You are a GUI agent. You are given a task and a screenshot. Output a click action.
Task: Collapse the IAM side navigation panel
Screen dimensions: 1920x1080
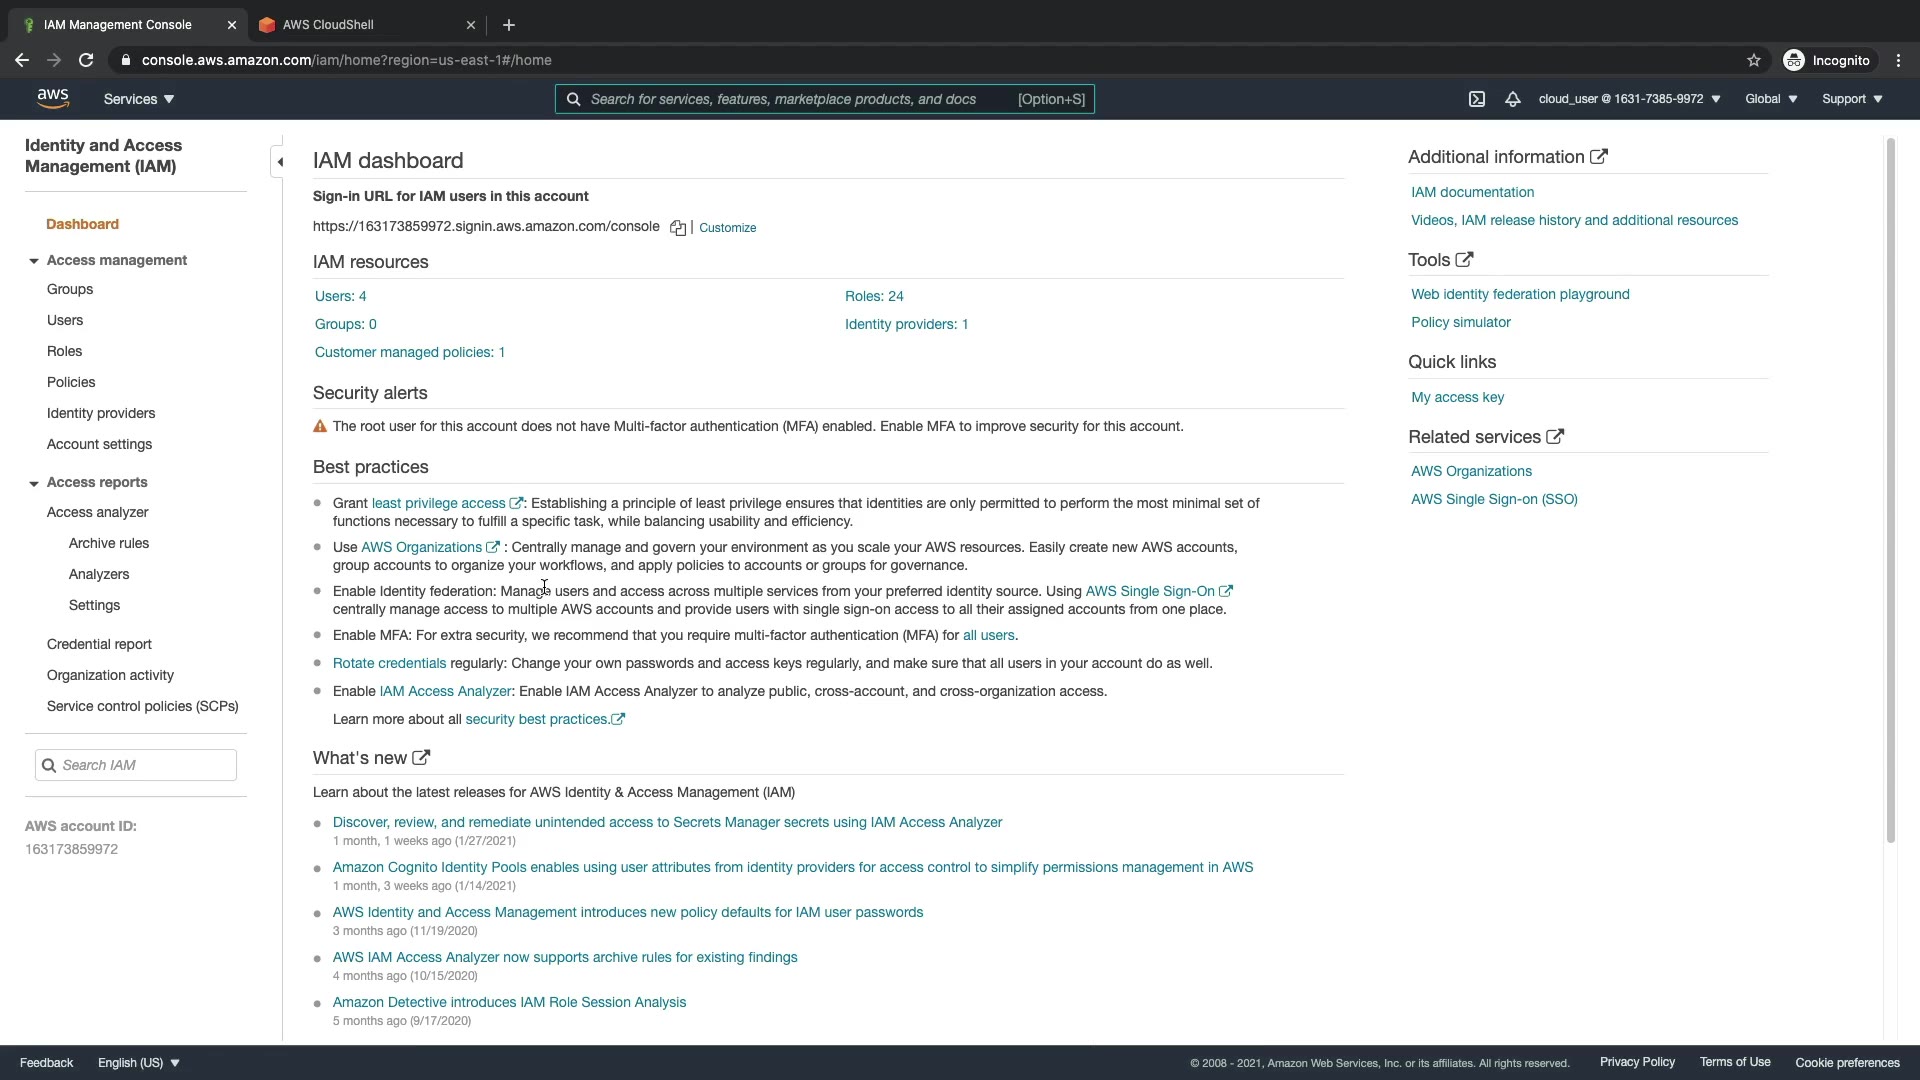coord(279,162)
